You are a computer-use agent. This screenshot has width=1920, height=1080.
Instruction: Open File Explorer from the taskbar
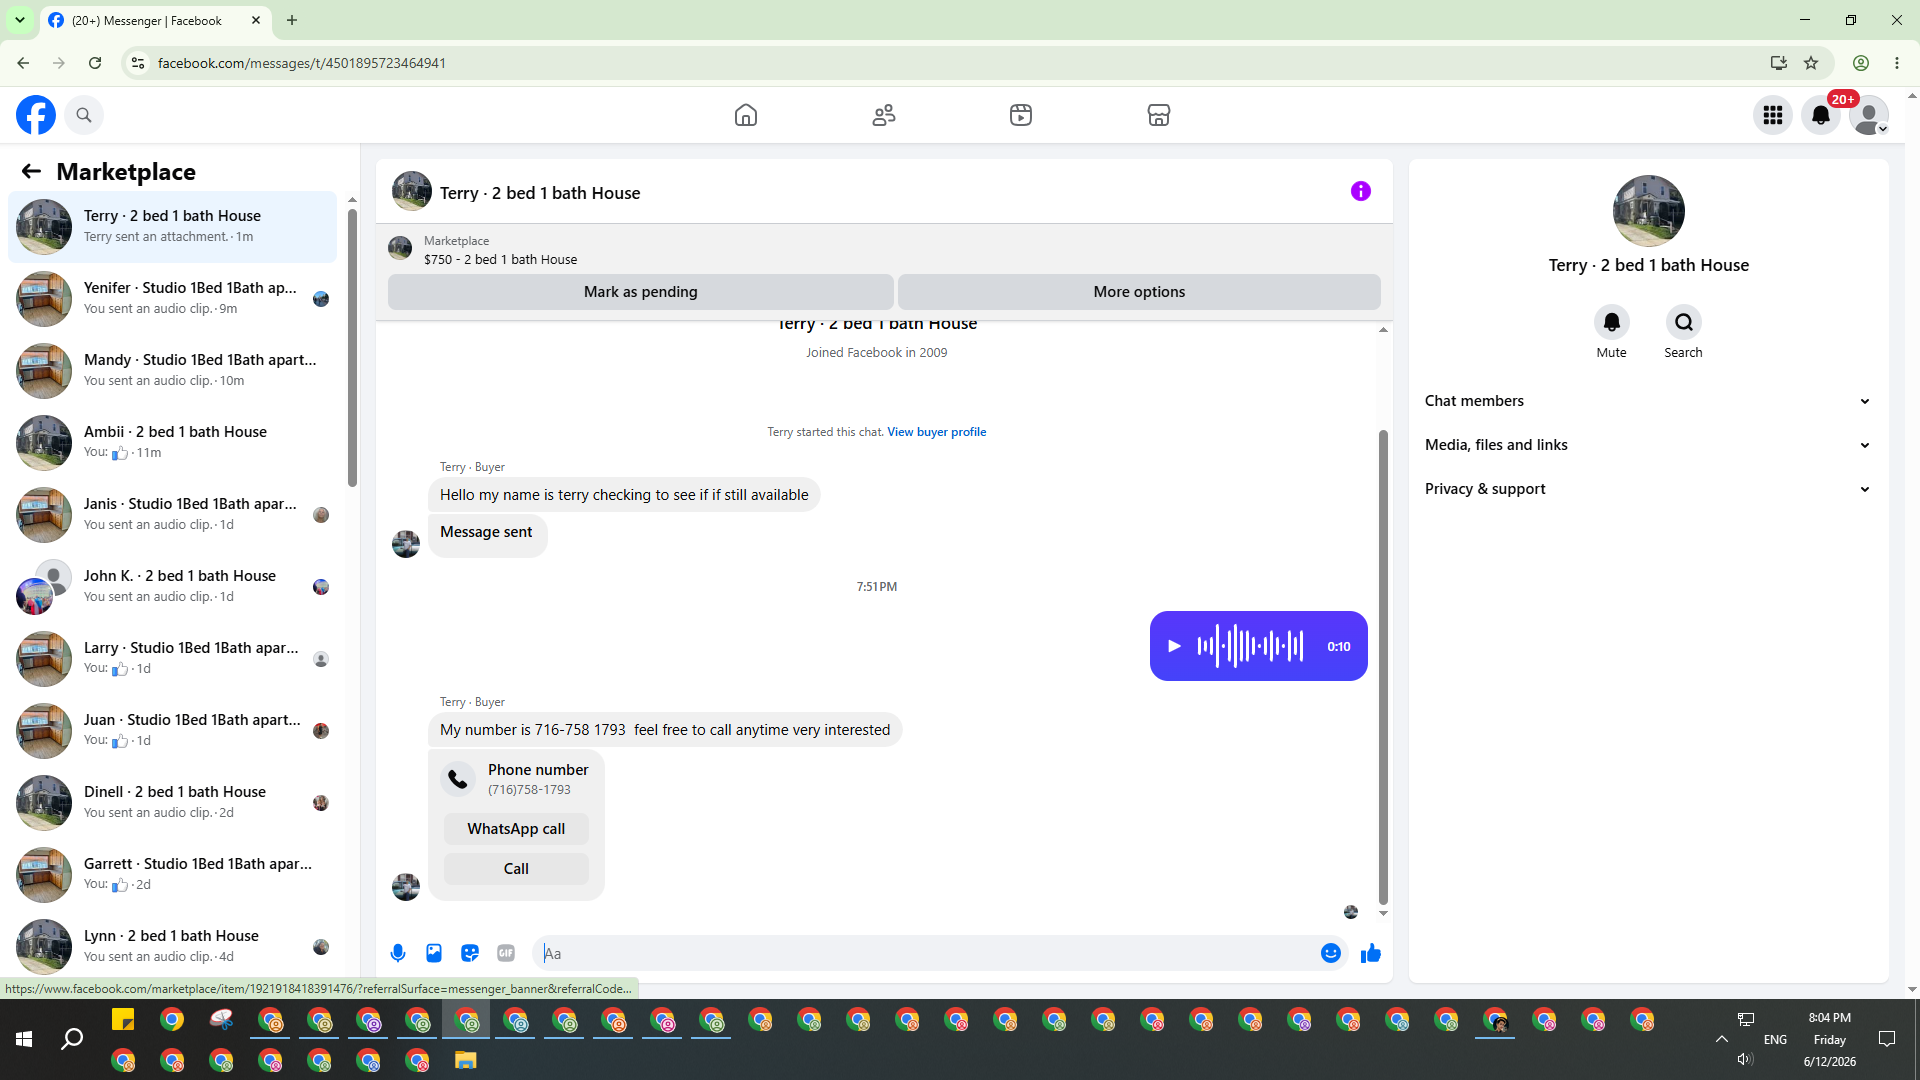click(466, 1060)
